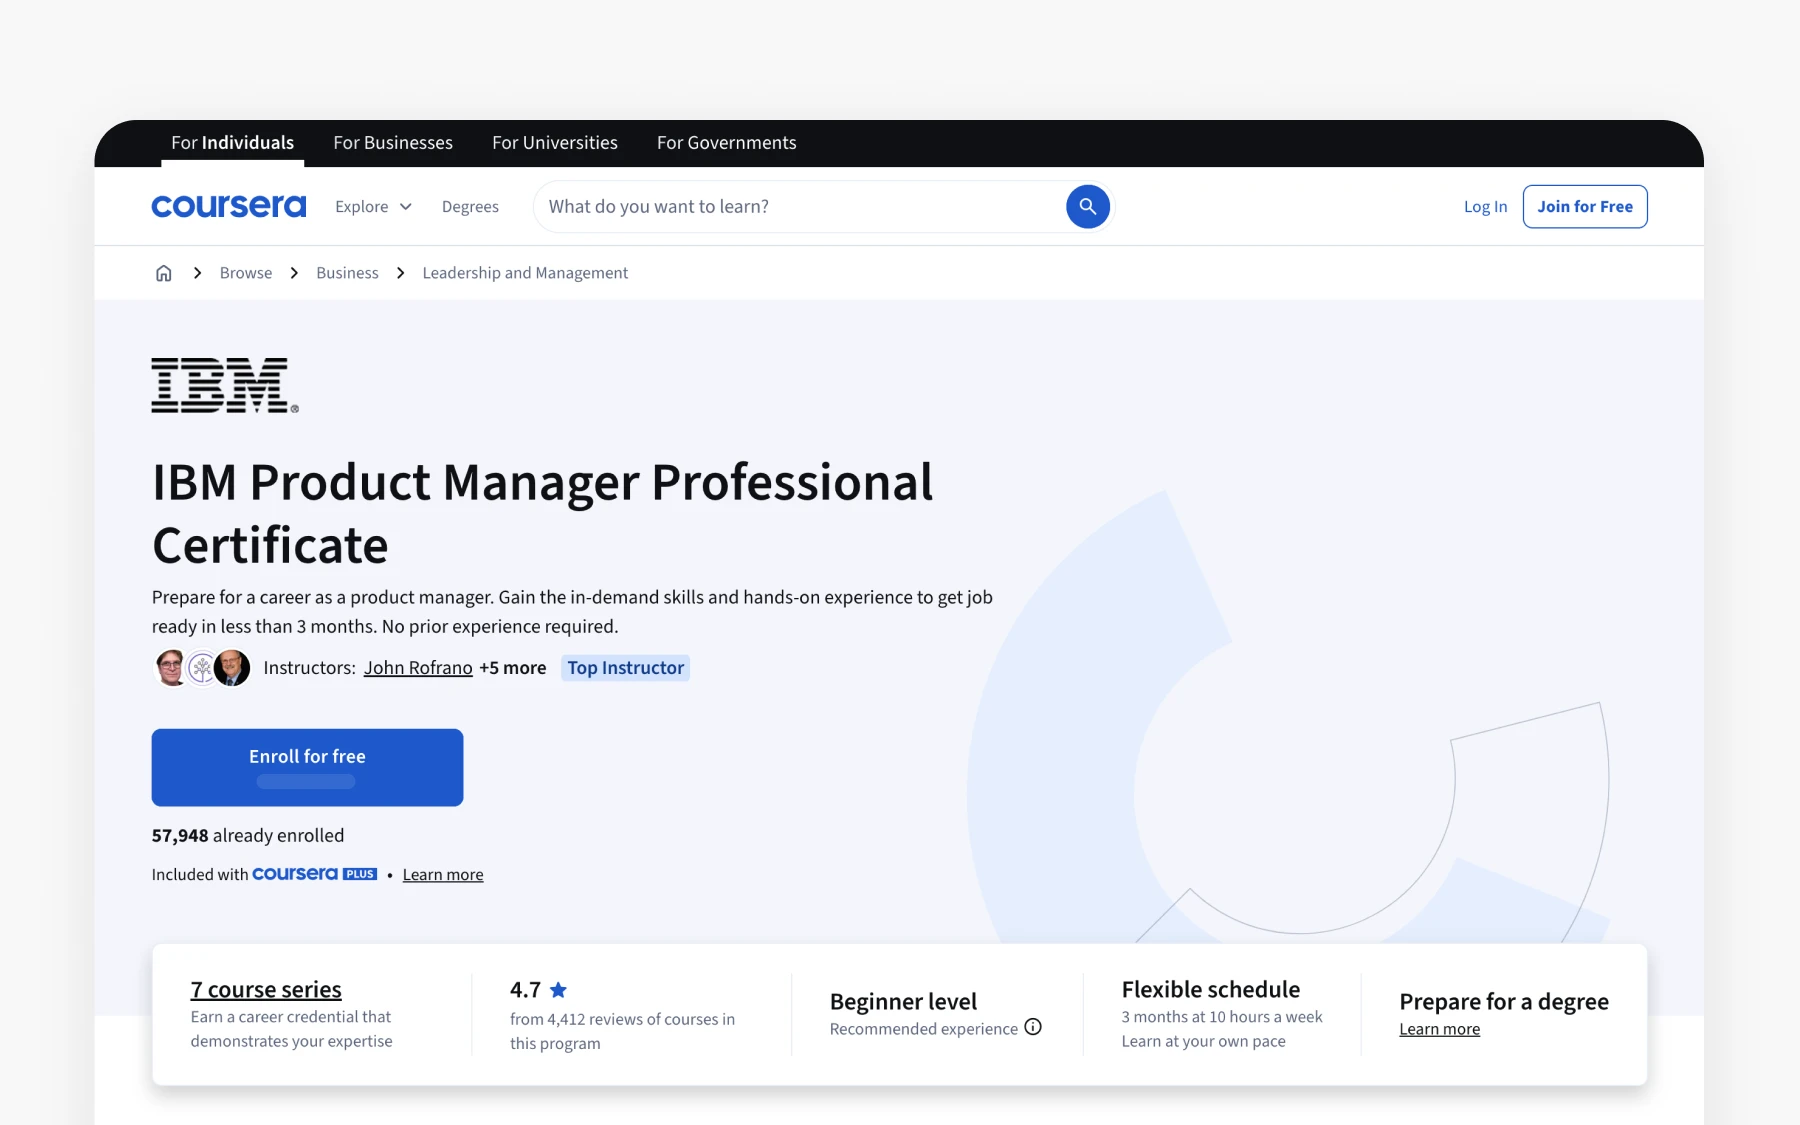Click the third instructor avatar photo

click(232, 668)
